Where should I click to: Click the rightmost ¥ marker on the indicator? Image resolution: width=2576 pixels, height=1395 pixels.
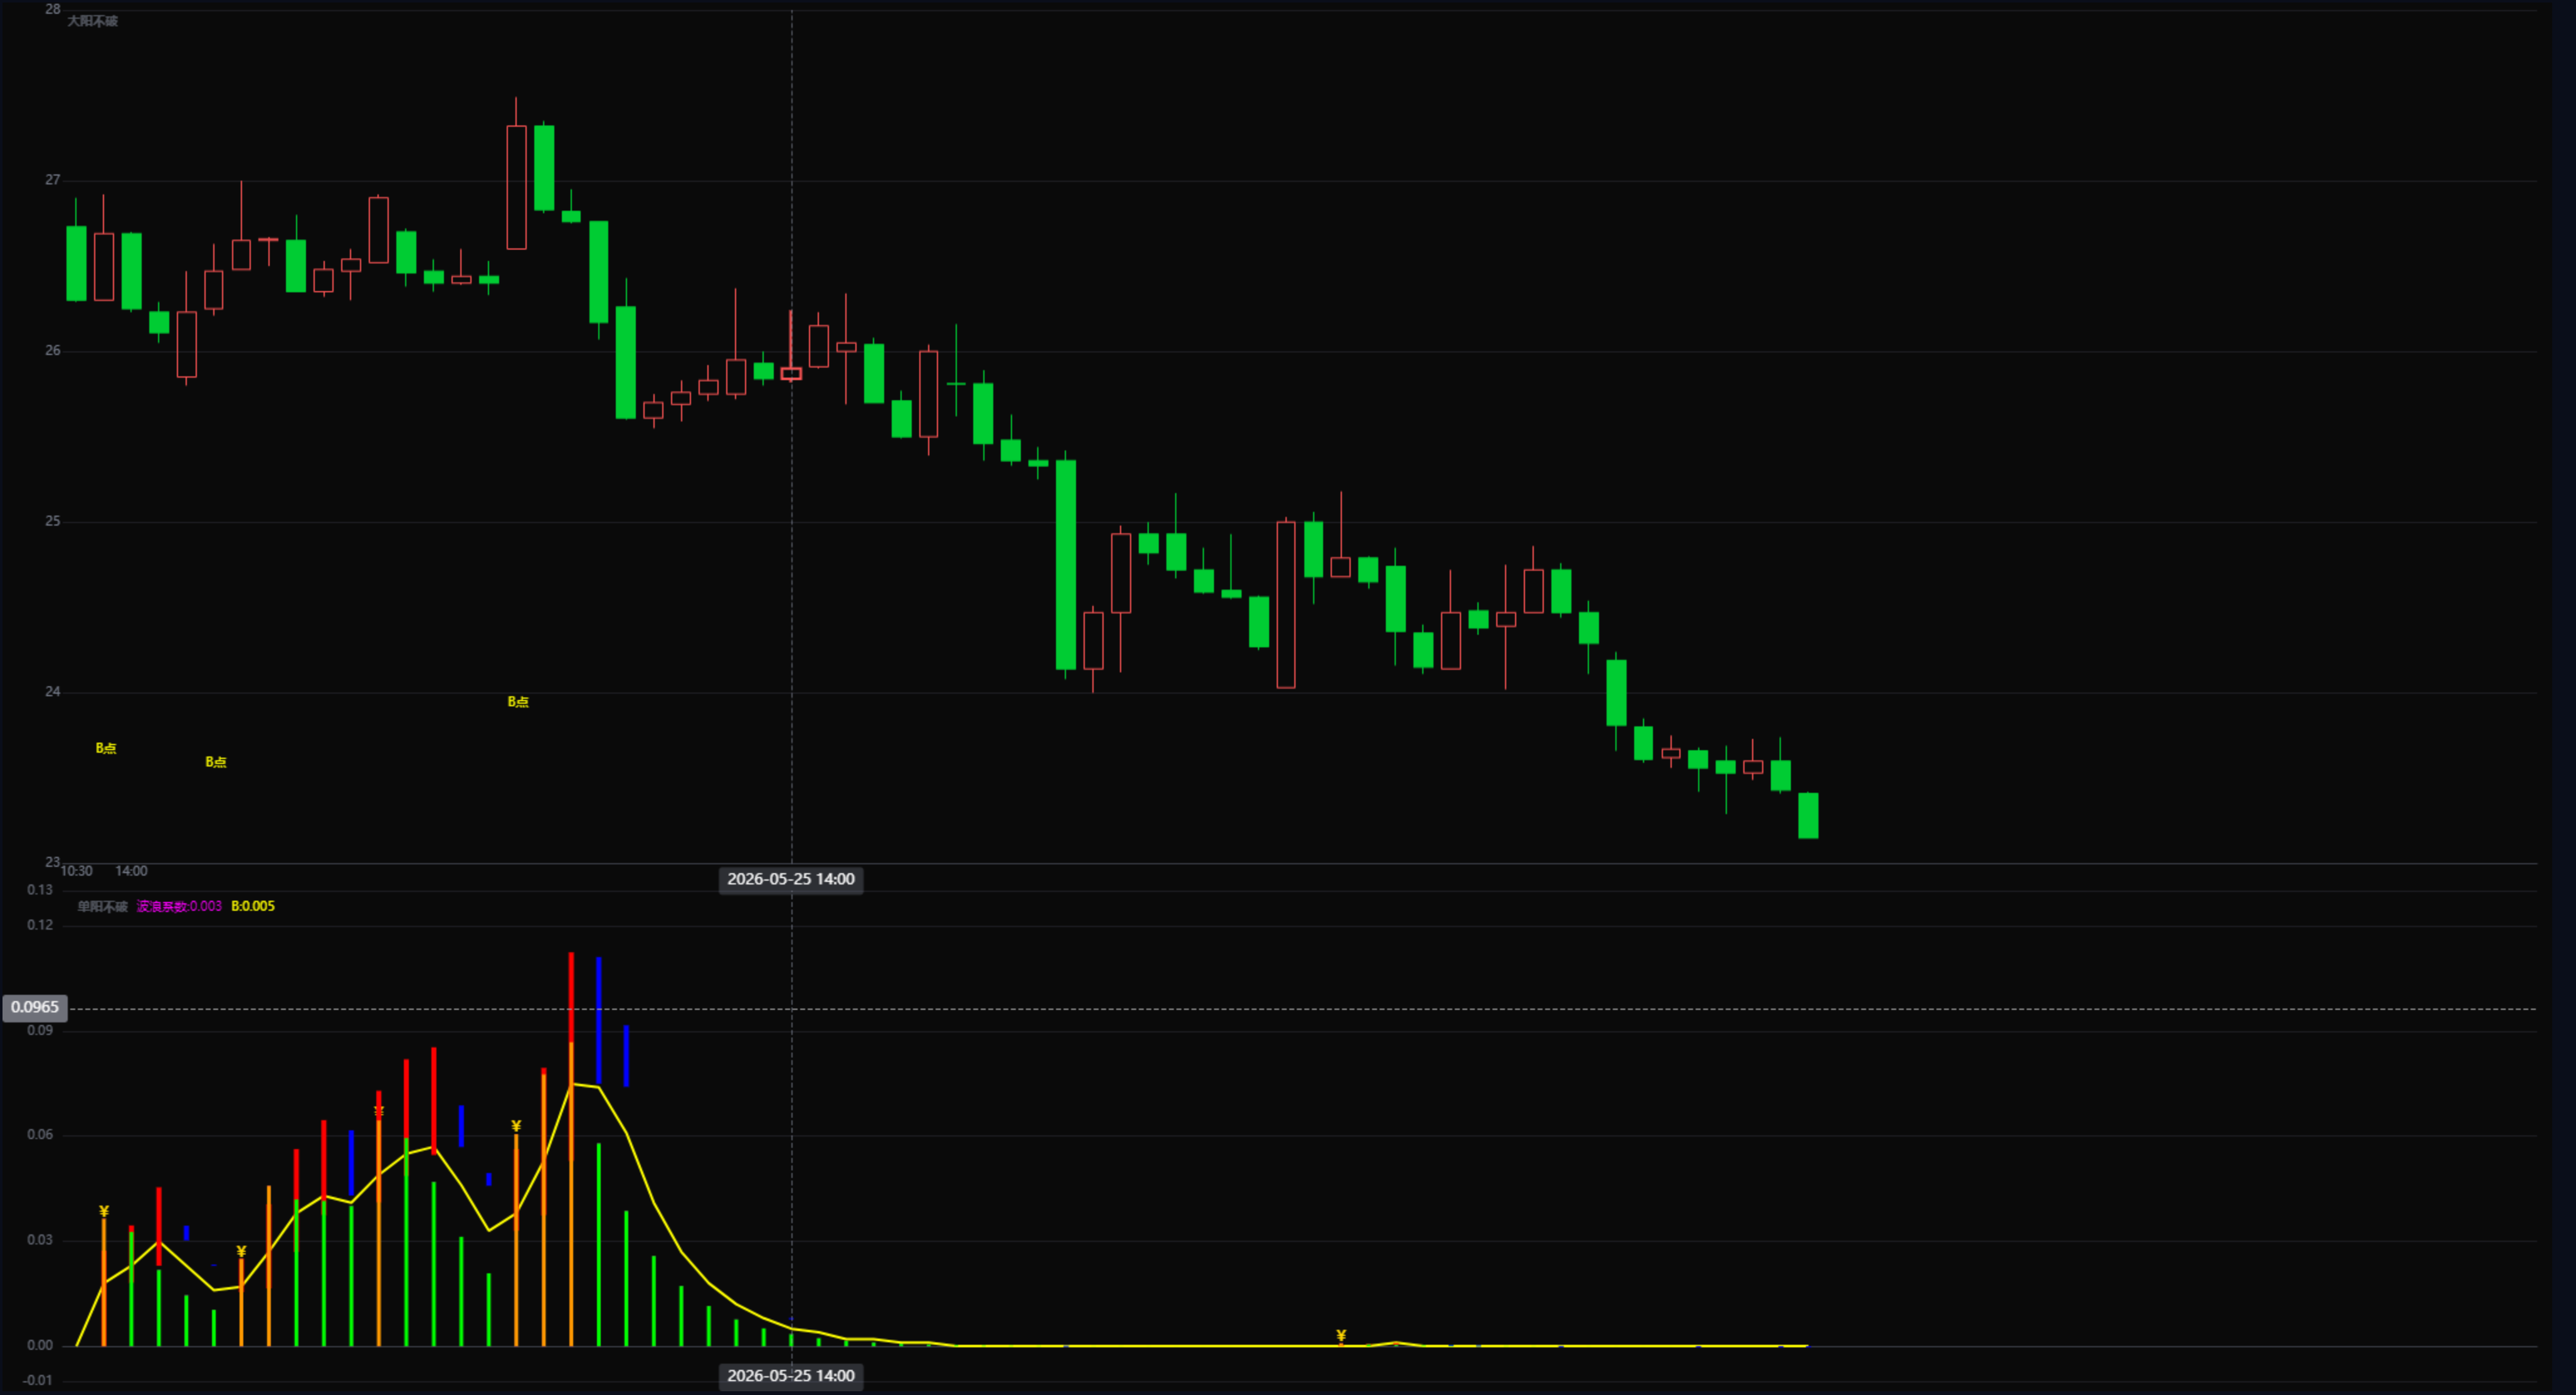pyautogui.click(x=1341, y=1336)
